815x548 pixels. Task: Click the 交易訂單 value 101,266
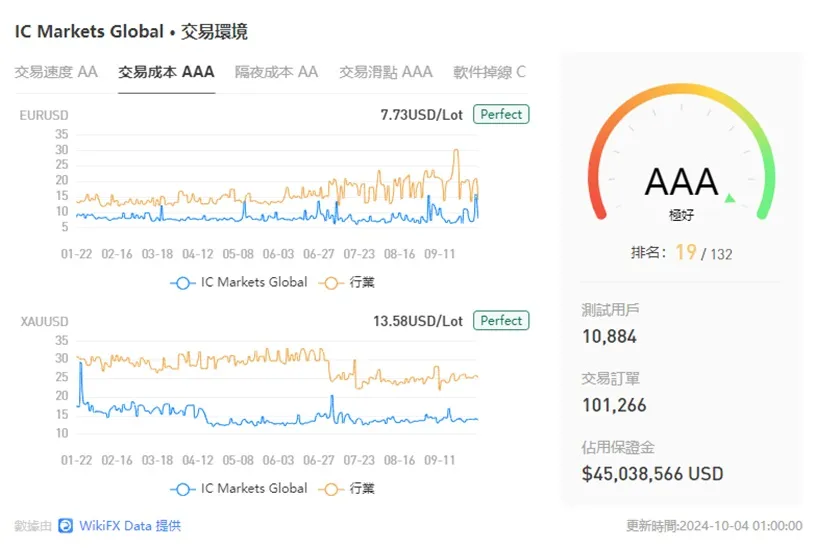(614, 405)
